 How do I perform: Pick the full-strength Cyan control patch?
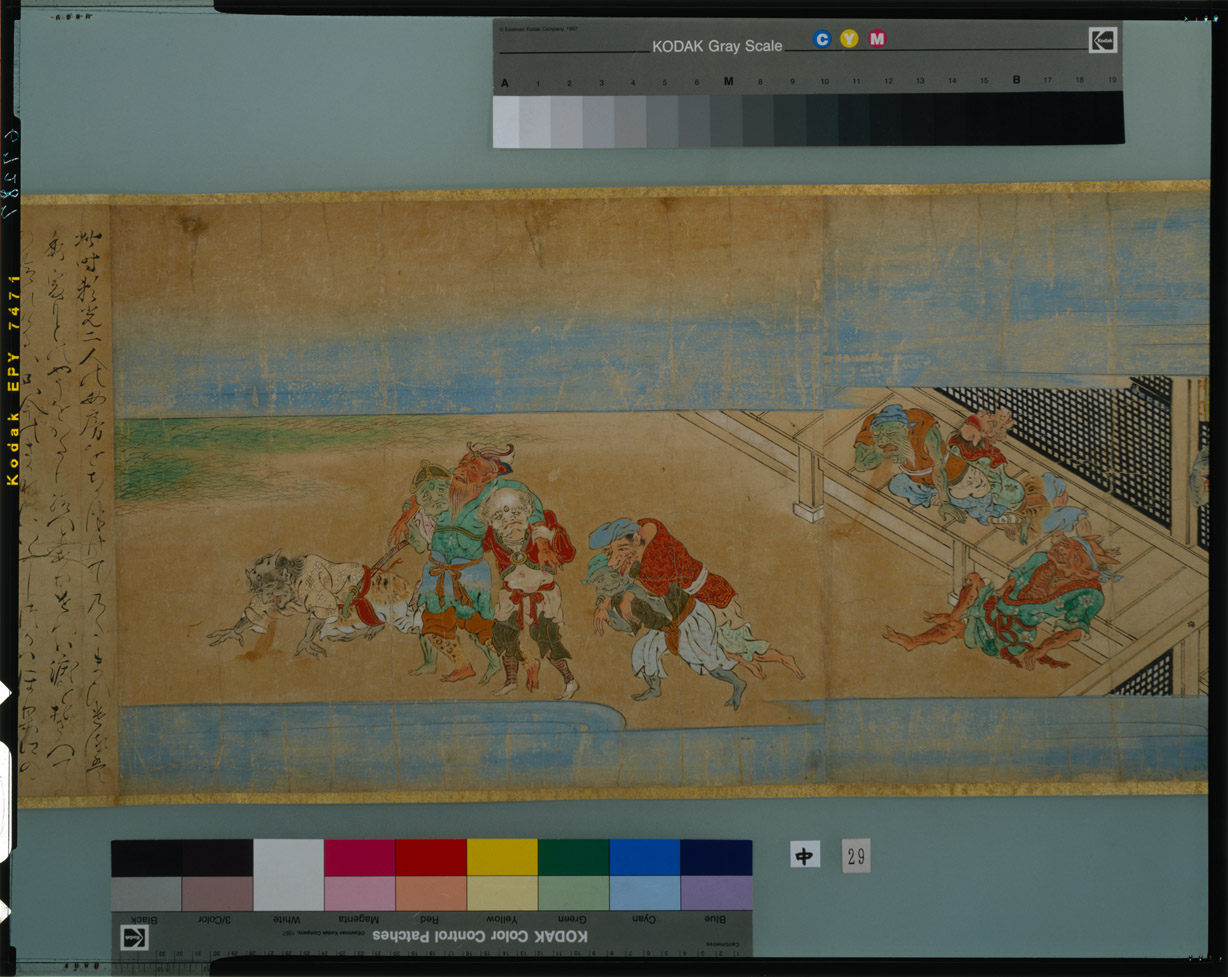pyautogui.click(x=645, y=858)
